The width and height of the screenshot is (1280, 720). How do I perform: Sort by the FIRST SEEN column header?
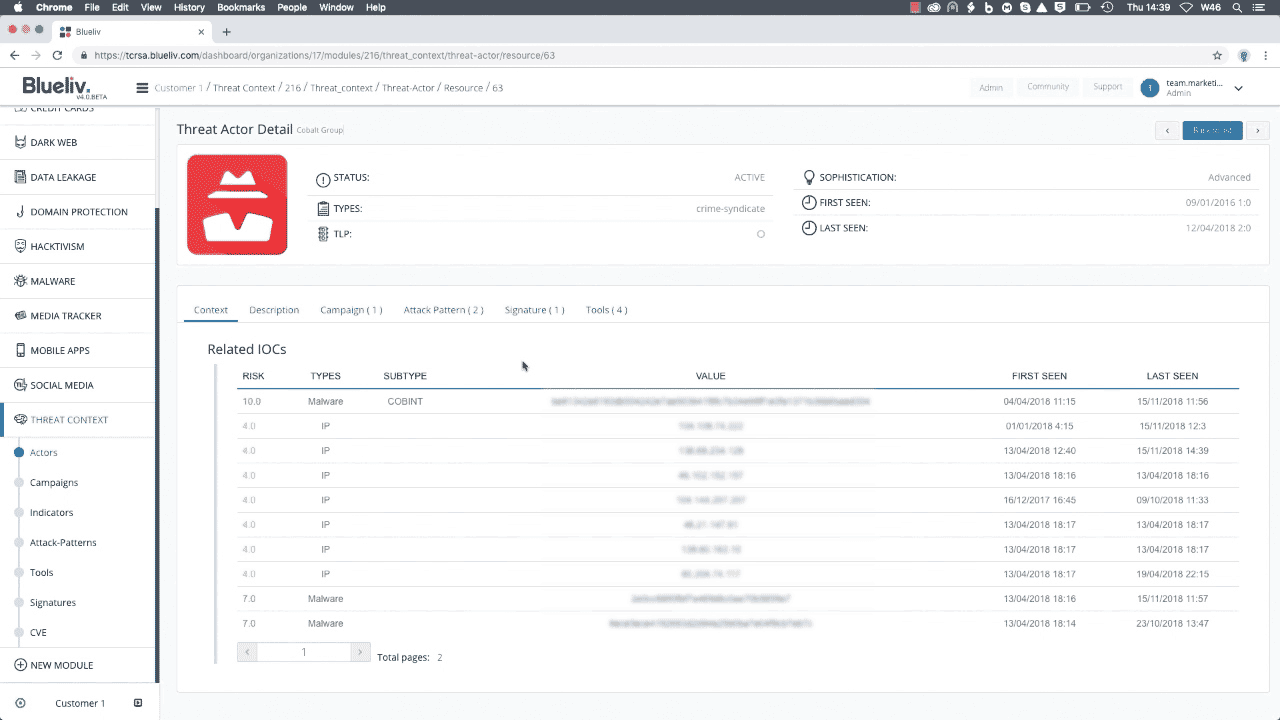1039,376
